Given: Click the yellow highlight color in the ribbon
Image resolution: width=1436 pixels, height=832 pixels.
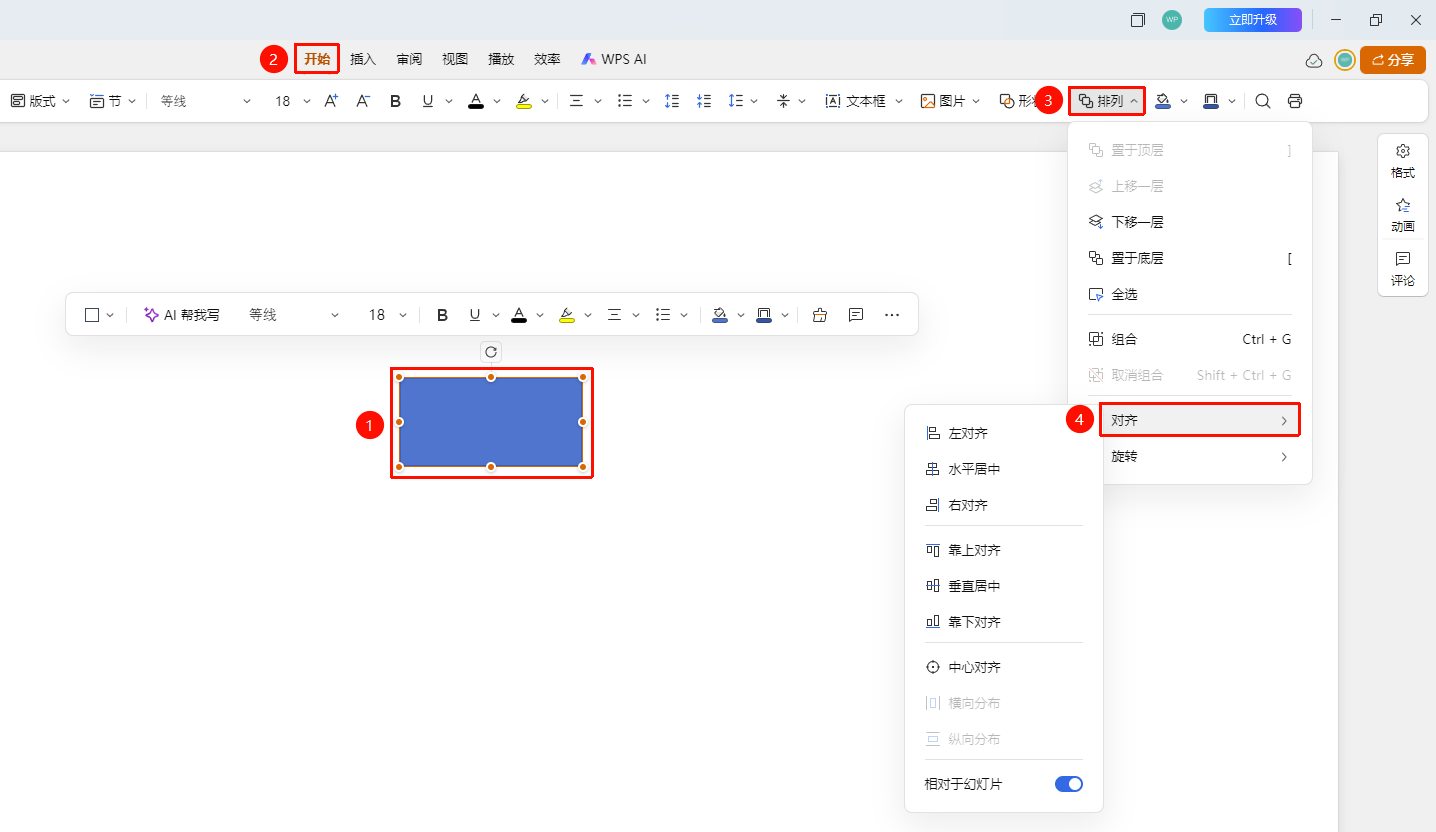Looking at the screenshot, I should click(524, 101).
